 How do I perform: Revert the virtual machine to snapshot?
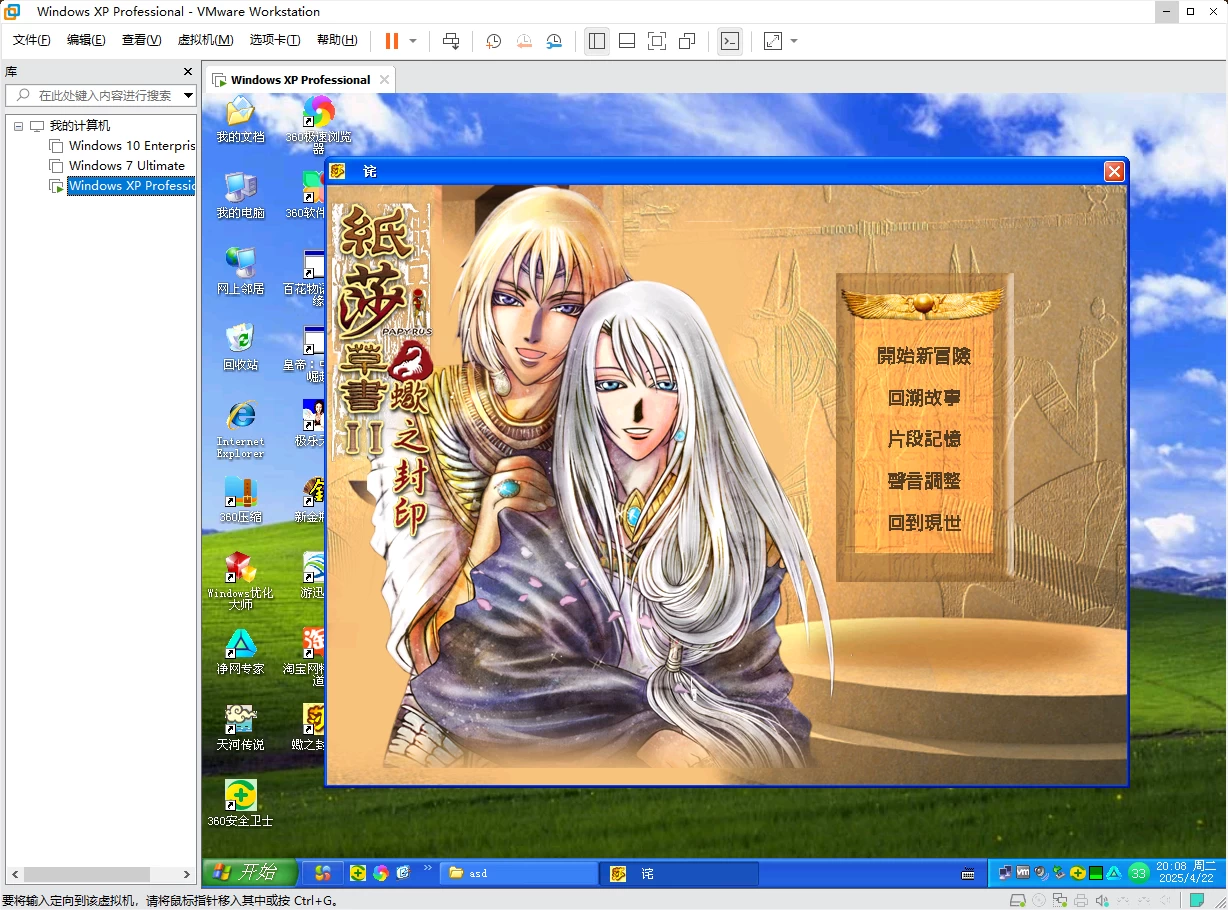524,41
